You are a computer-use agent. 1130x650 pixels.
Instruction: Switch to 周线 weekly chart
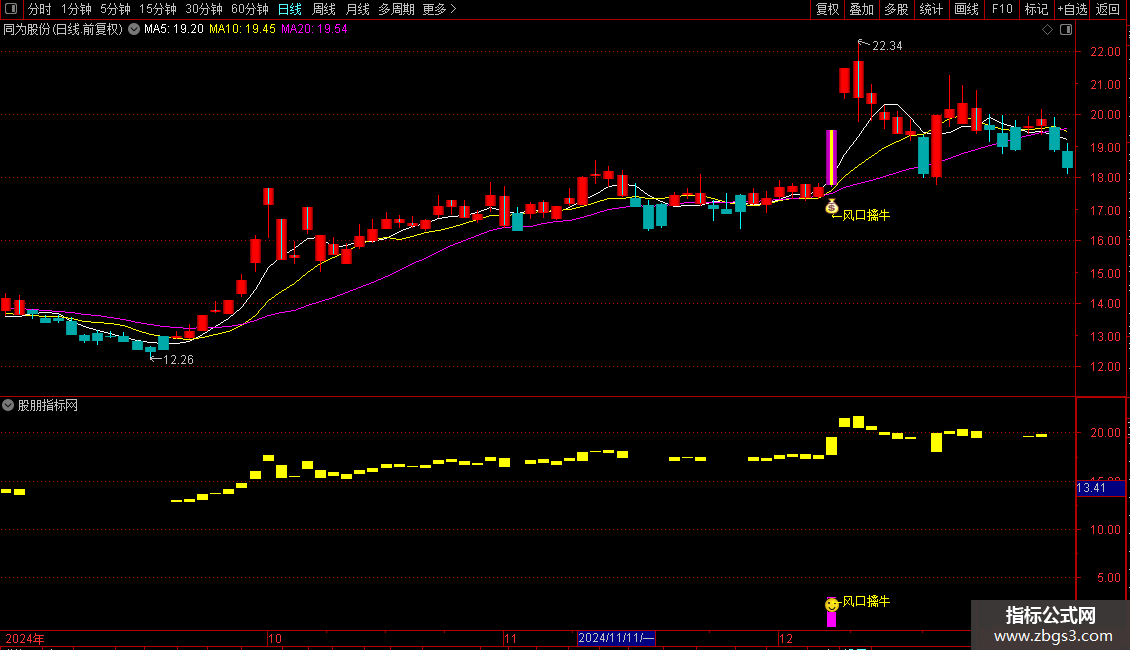pos(324,9)
